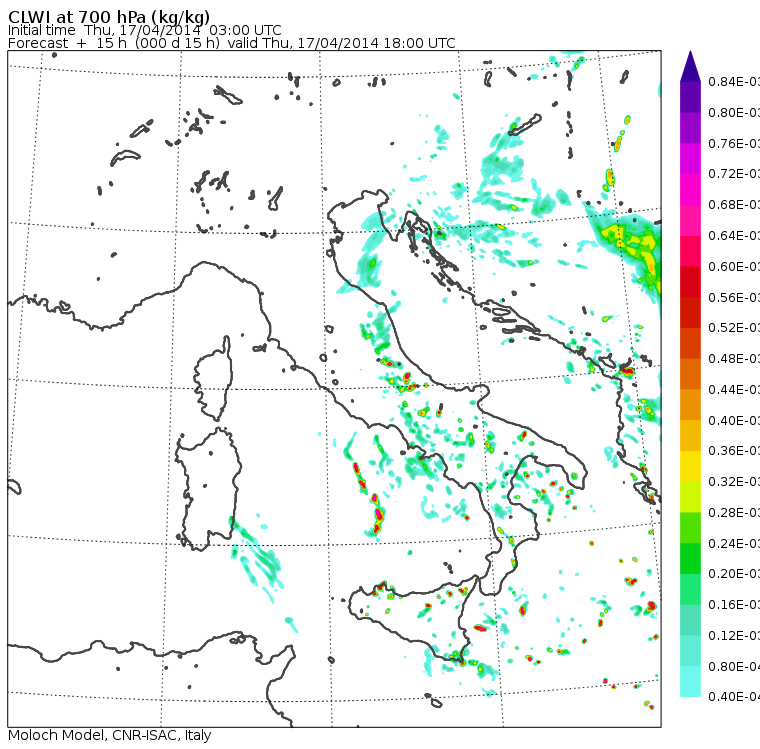
Task: Click the 0.52E-03 legend label
Action: [734, 328]
